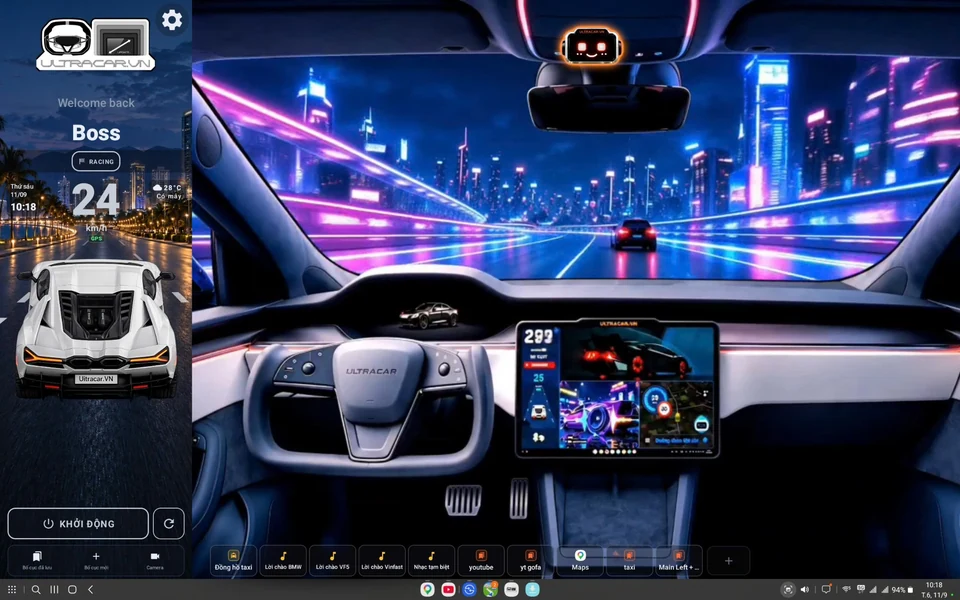Tap the taskbar home button
Image resolution: width=960 pixels, height=600 pixels.
[72, 590]
